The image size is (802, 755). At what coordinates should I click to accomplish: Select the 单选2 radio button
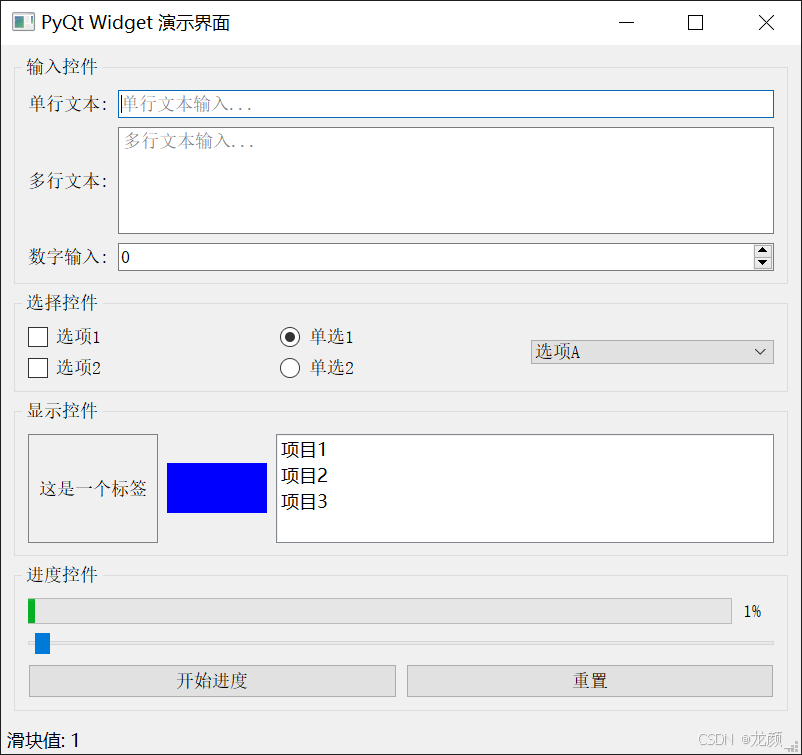click(290, 368)
